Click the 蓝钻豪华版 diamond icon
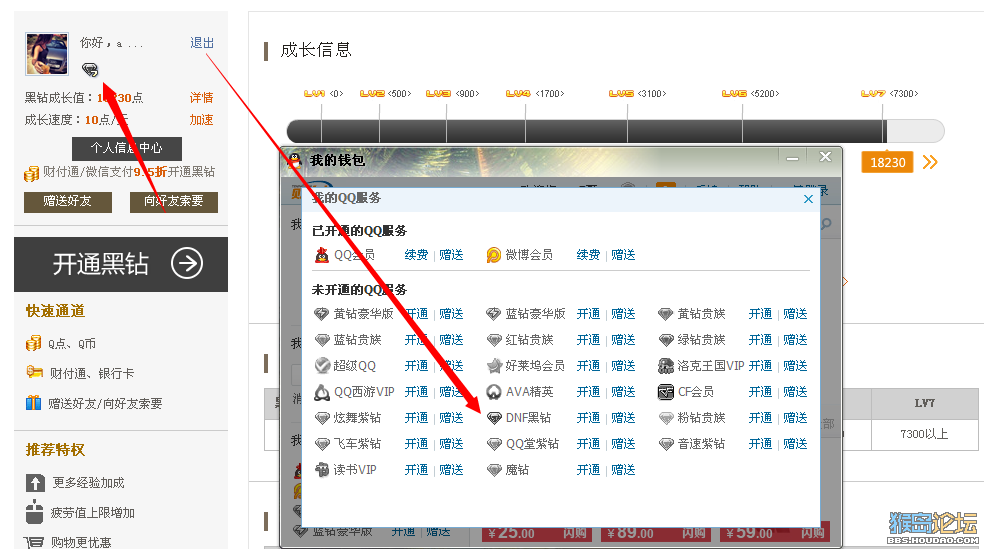Viewport: 984px width, 549px height. click(x=494, y=314)
